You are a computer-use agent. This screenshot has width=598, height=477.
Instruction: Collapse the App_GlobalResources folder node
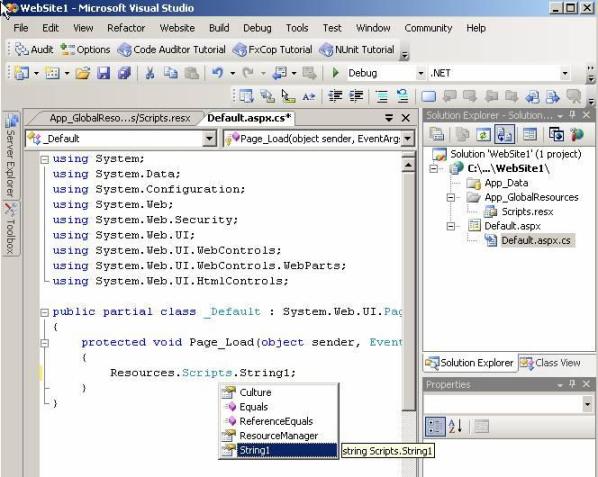coord(450,198)
